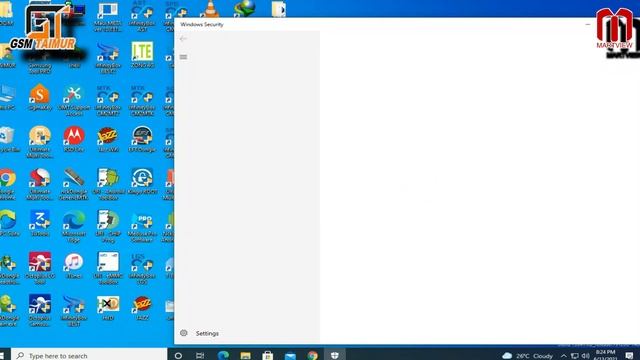Open the green LTE ZONG 4G icon
This screenshot has height=360, width=640.
(142, 54)
